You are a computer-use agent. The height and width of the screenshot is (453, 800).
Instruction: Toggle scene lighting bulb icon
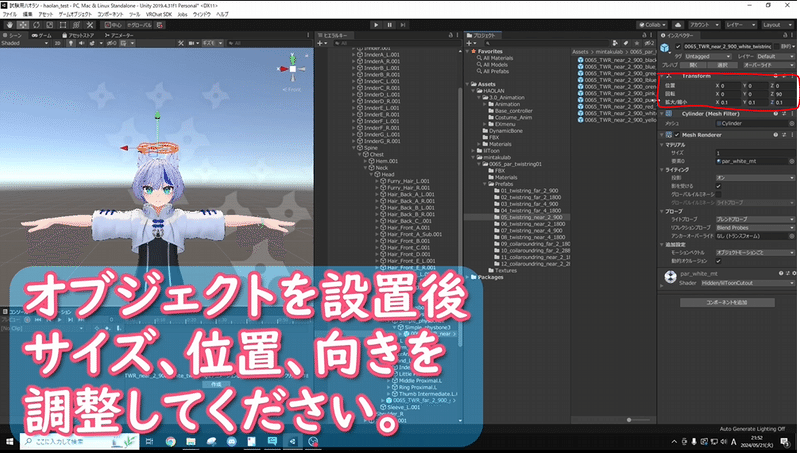(x=70, y=43)
